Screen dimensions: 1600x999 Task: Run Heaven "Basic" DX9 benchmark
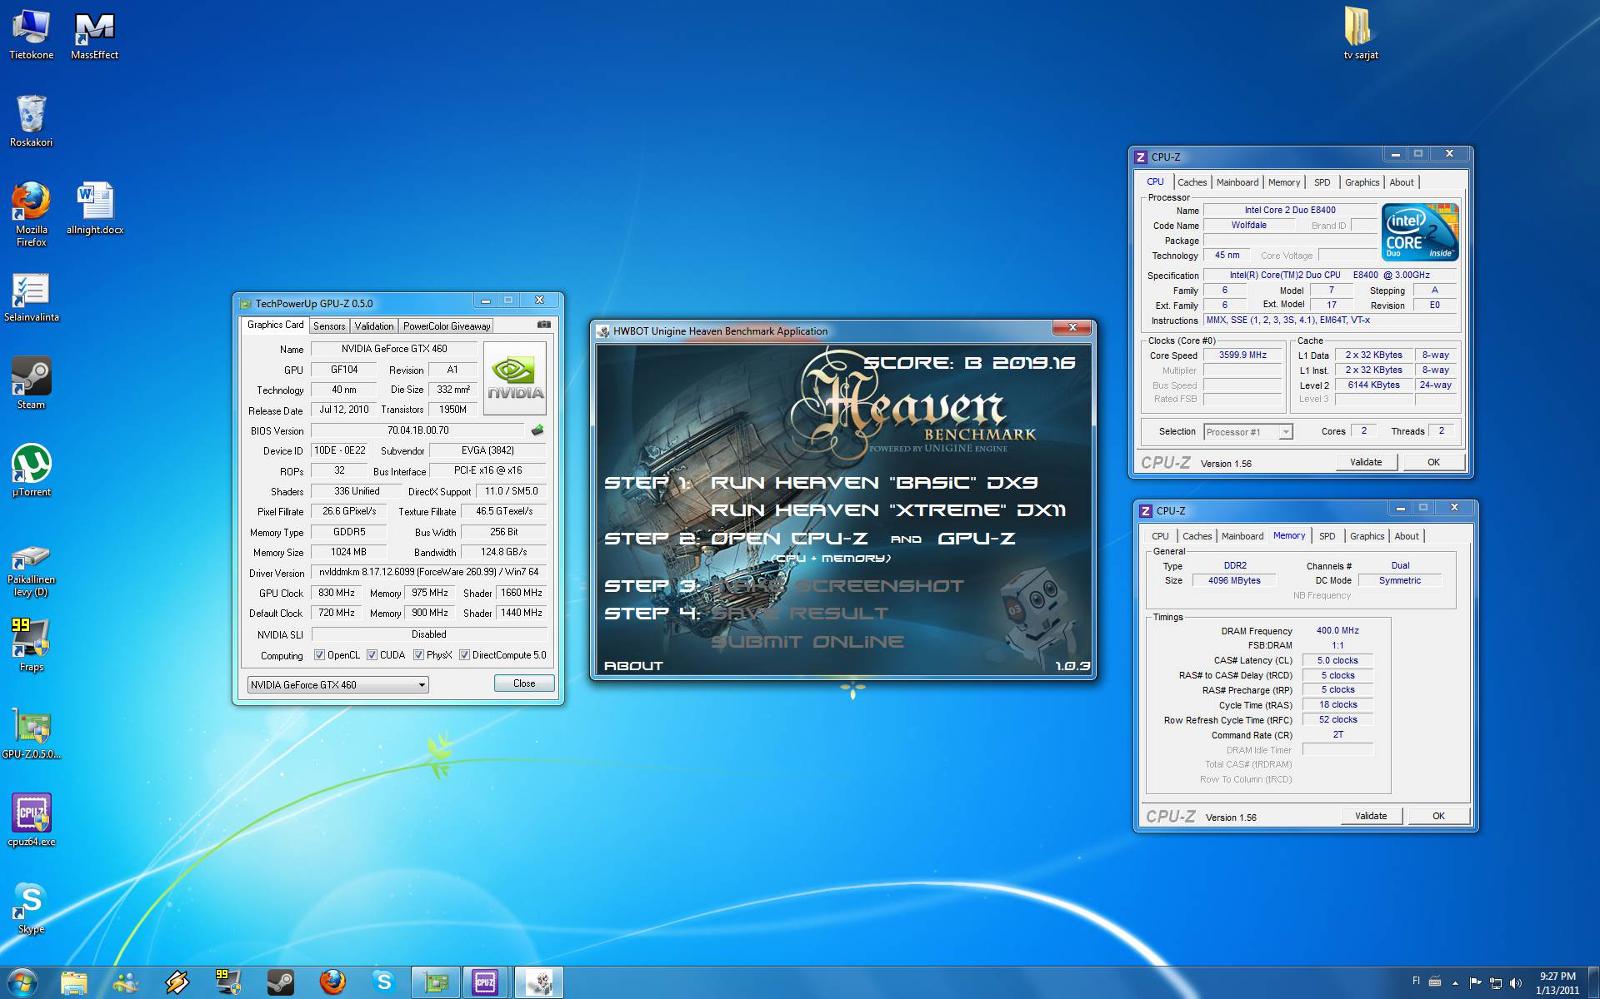[x=874, y=482]
